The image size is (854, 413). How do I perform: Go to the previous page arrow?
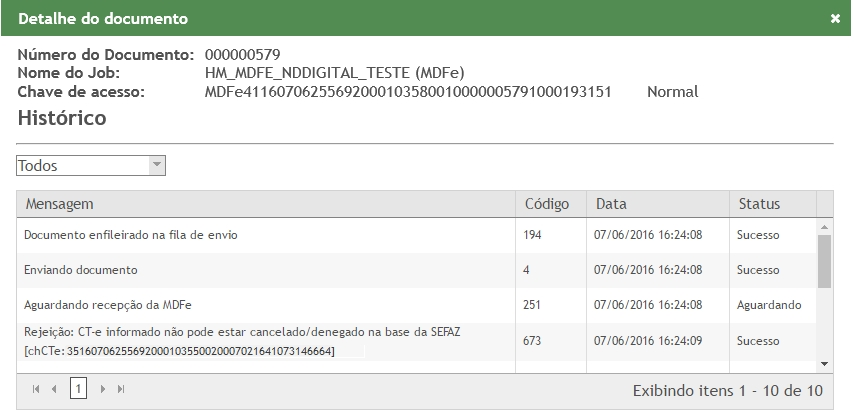(55, 388)
